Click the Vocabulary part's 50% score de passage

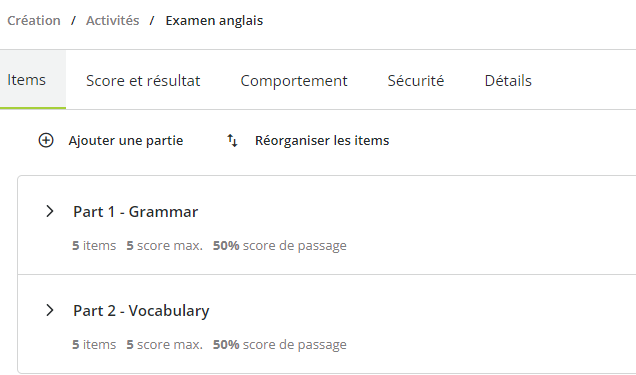pos(280,344)
